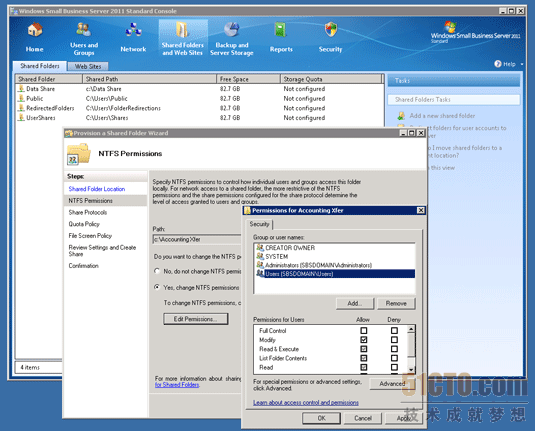Open Learn about access control link
This screenshot has width=535, height=431.
306,403
